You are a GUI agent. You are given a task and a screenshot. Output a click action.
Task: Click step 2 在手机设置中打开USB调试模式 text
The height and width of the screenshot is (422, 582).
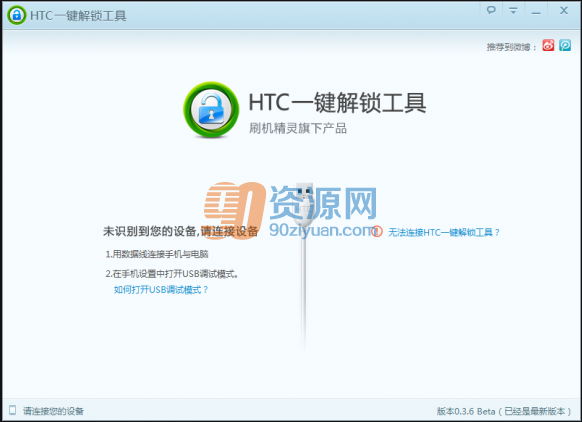172,274
